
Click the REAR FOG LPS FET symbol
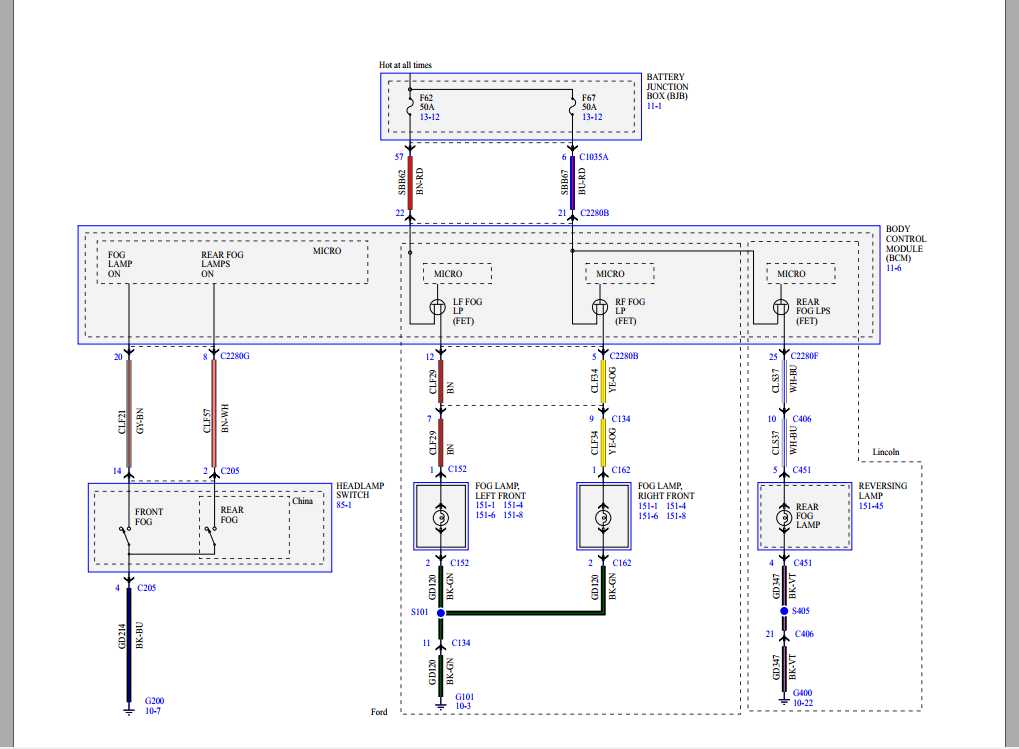point(781,307)
